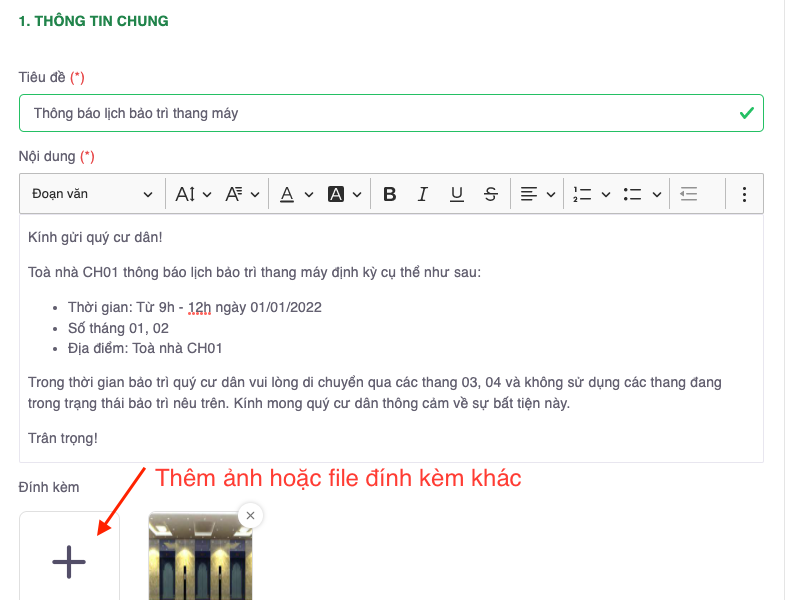Screen dimensions: 785x600
Task: Open the bulleted list dropdown
Action: 643,194
